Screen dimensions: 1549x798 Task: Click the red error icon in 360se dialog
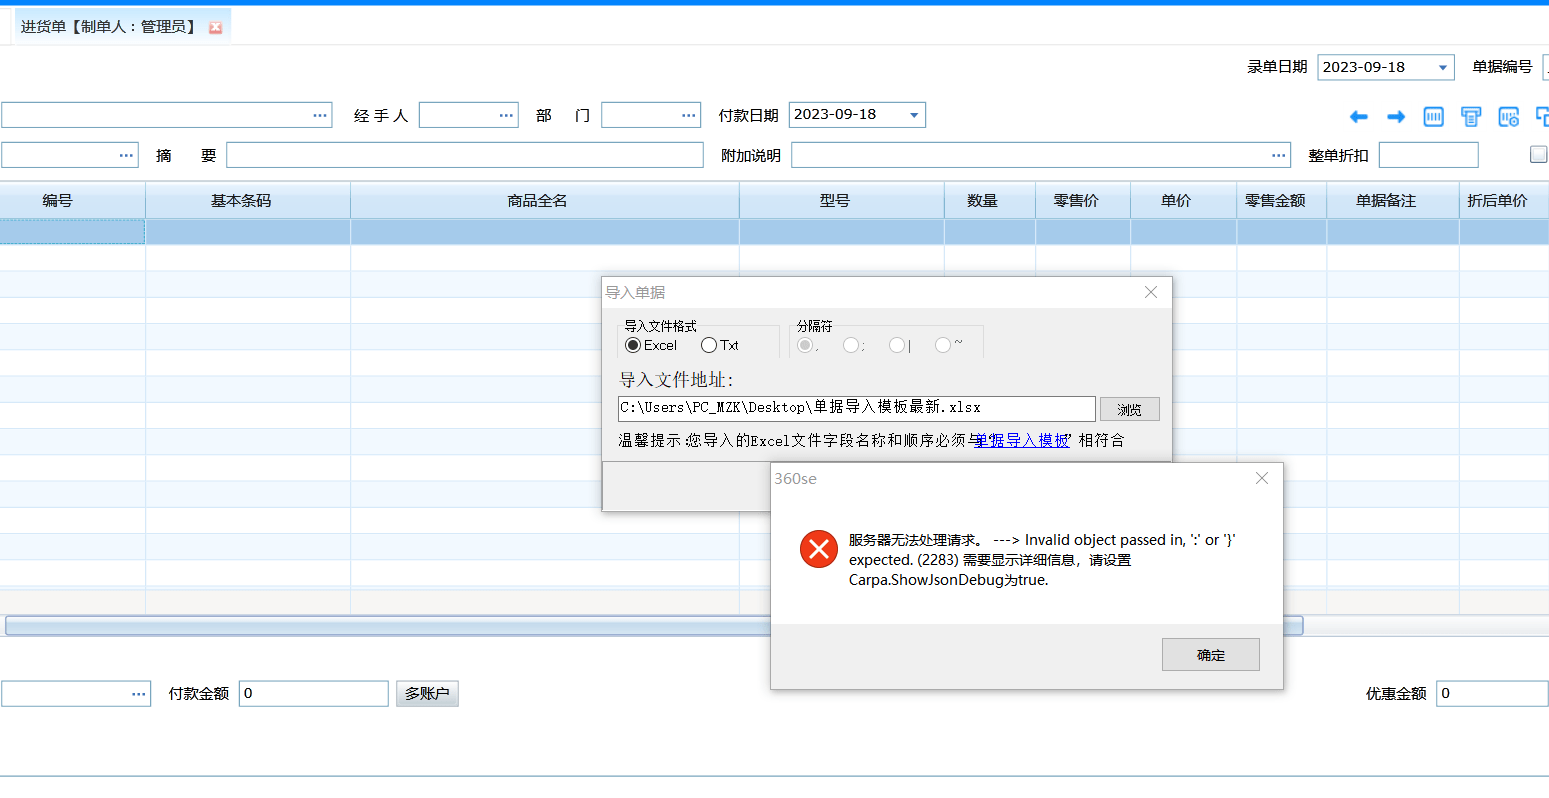coord(819,549)
